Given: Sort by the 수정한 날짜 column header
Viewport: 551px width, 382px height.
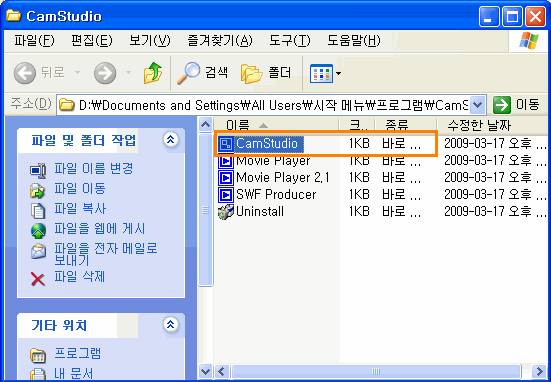Looking at the screenshot, I should pyautogui.click(x=493, y=125).
